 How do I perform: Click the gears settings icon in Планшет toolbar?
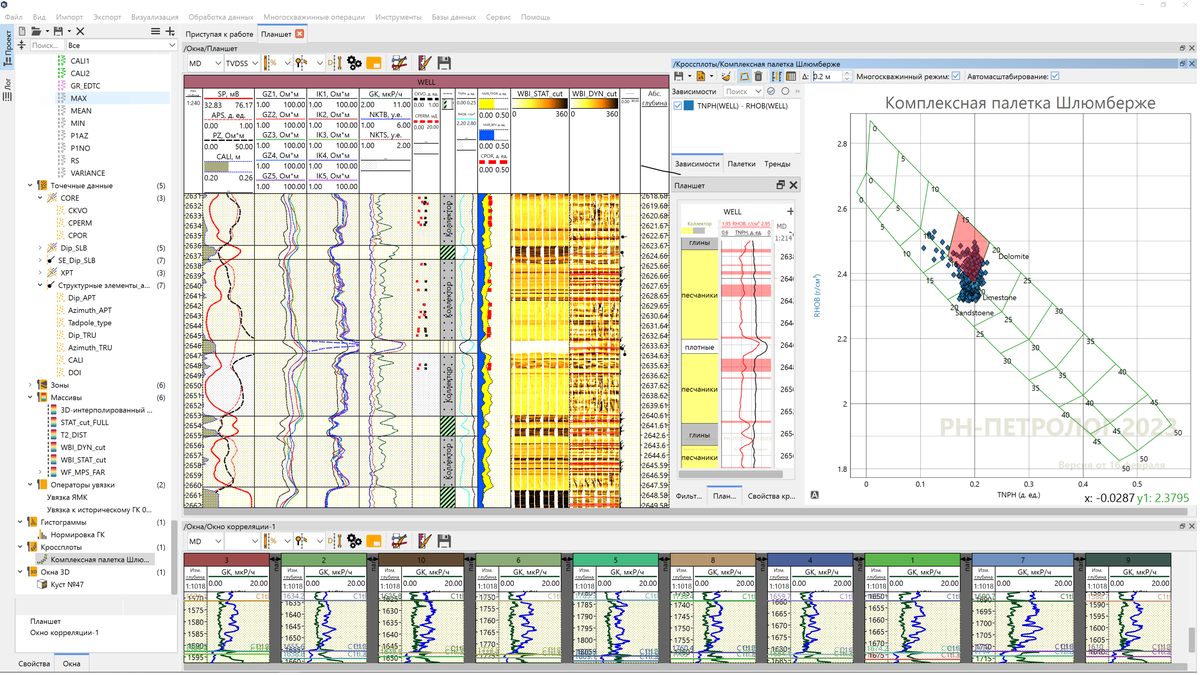coord(354,63)
